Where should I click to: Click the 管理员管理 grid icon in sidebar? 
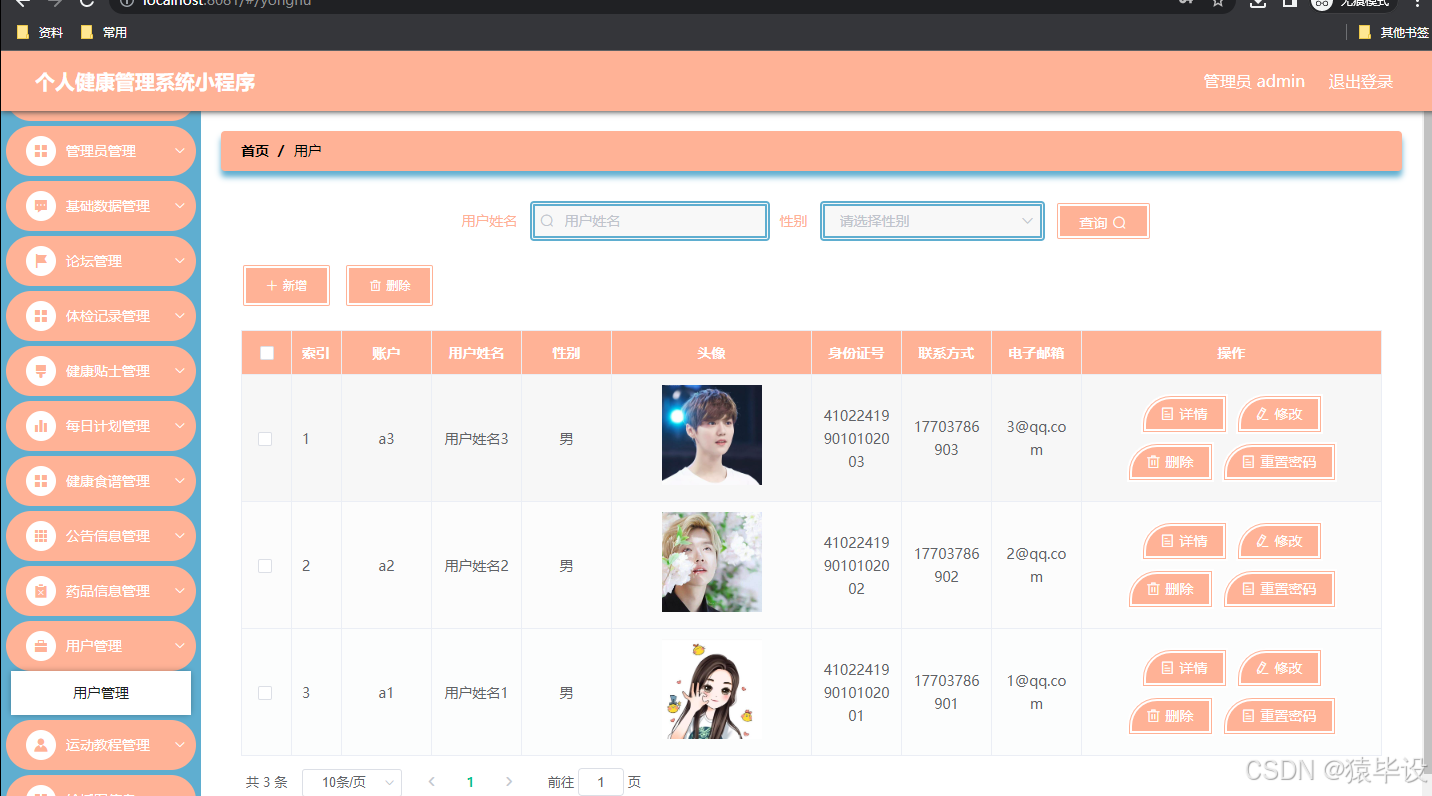coord(41,151)
